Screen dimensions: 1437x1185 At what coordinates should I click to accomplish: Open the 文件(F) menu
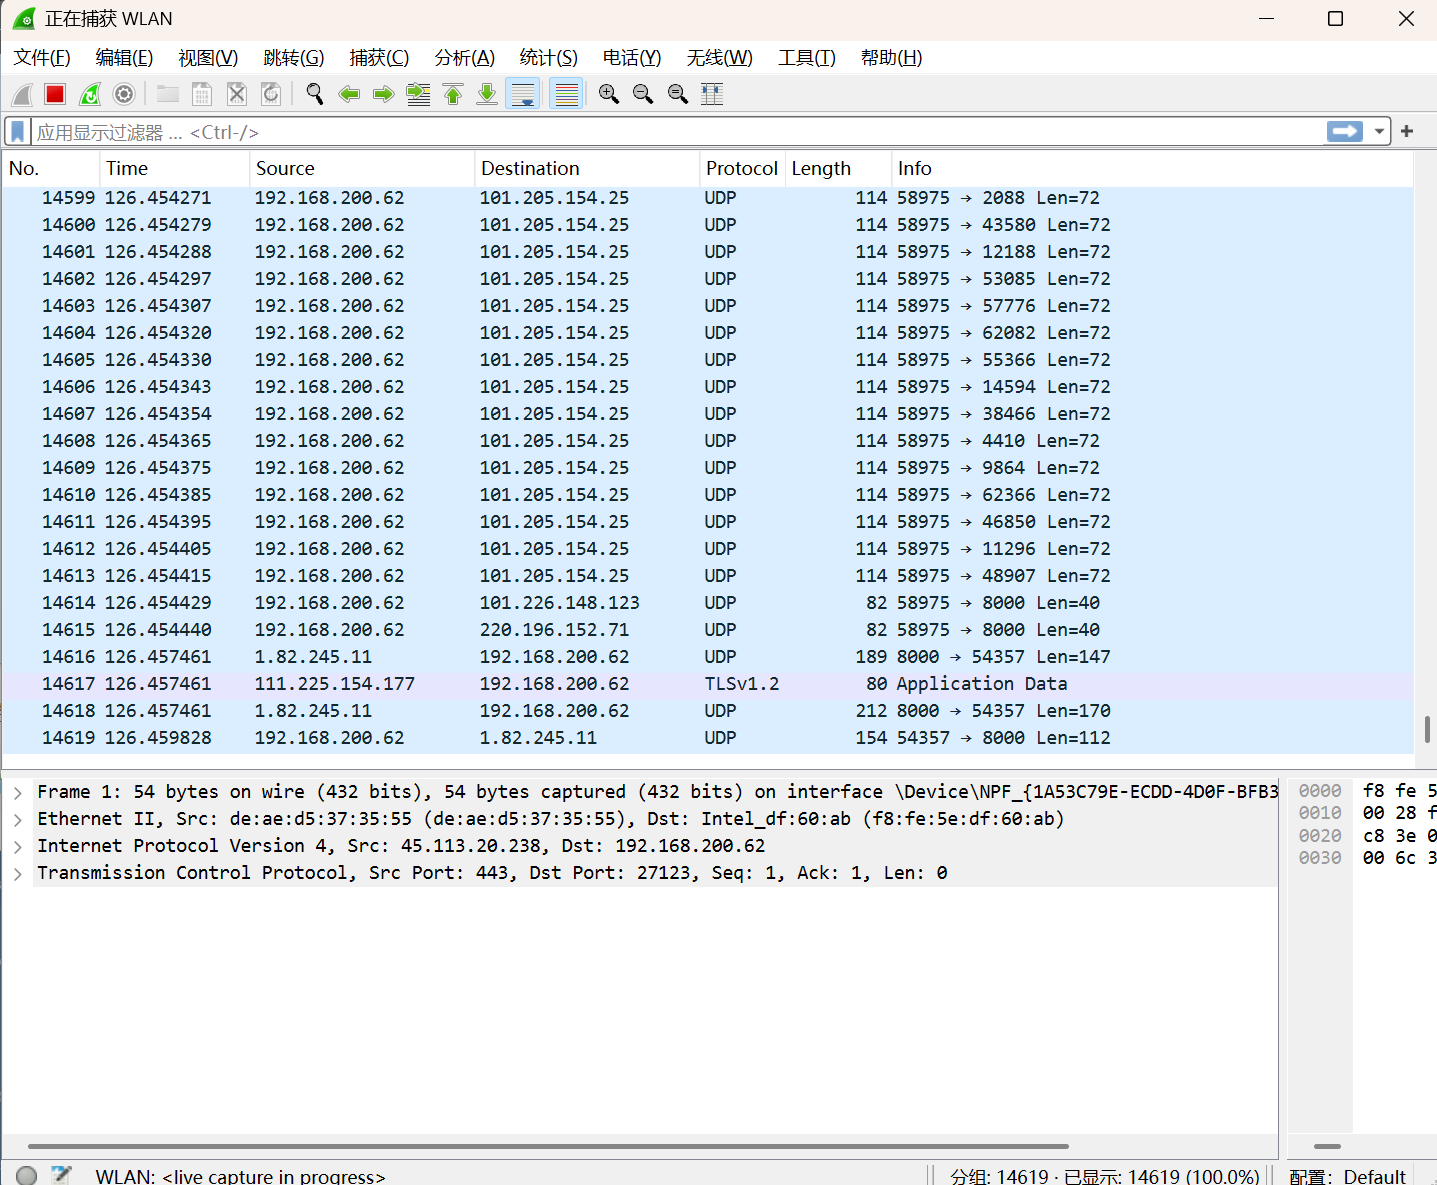[x=42, y=58]
